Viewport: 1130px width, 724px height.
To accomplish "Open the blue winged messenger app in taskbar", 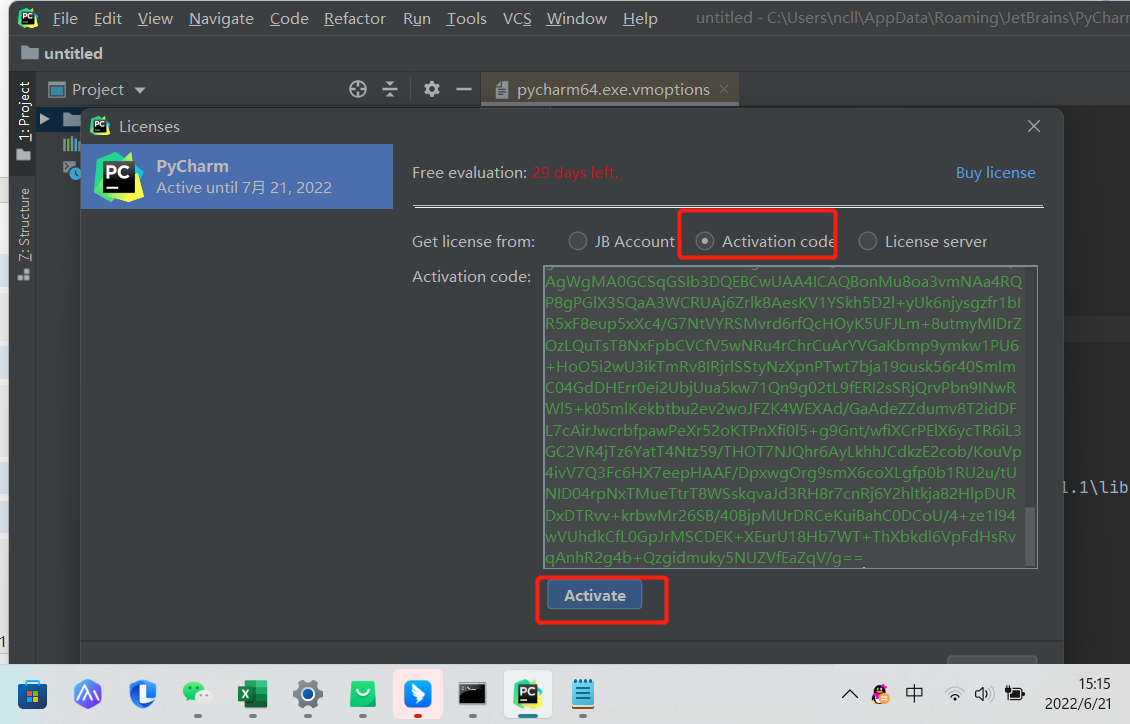I will click(417, 694).
